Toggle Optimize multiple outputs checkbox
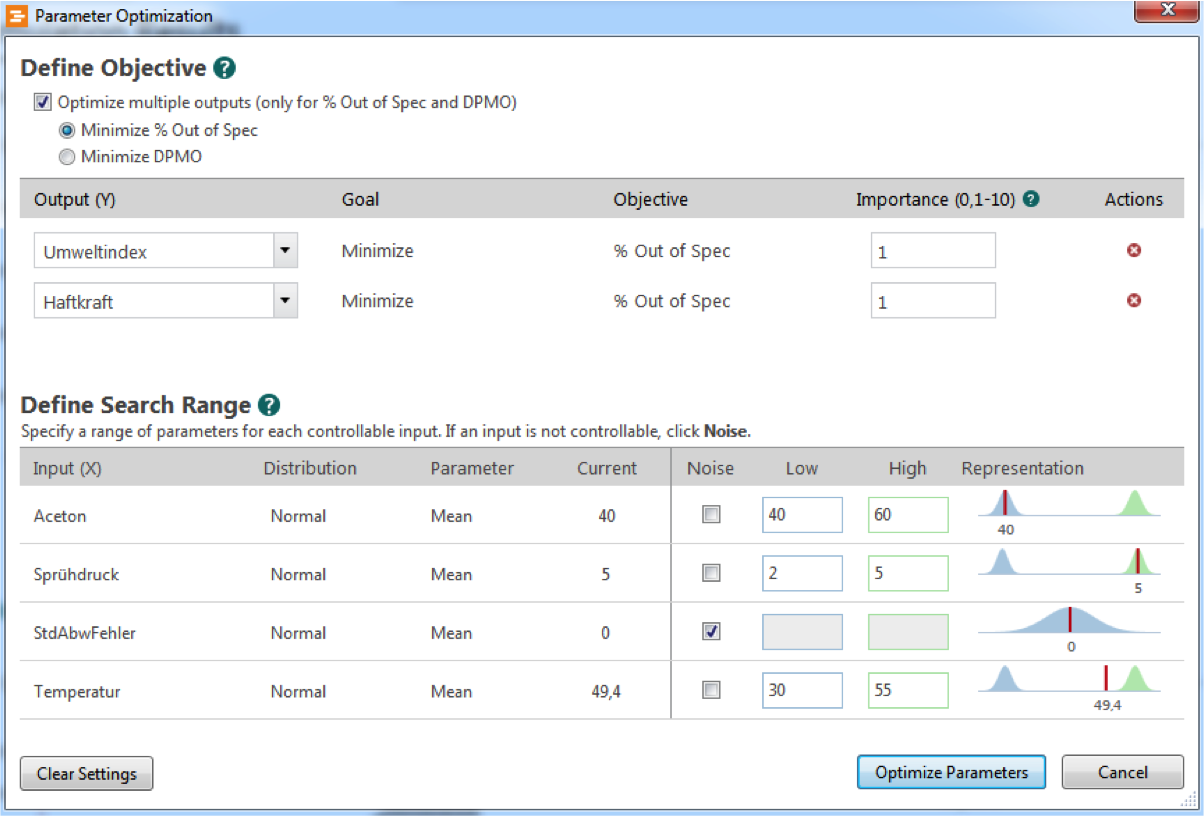The image size is (1204, 816). [43, 102]
